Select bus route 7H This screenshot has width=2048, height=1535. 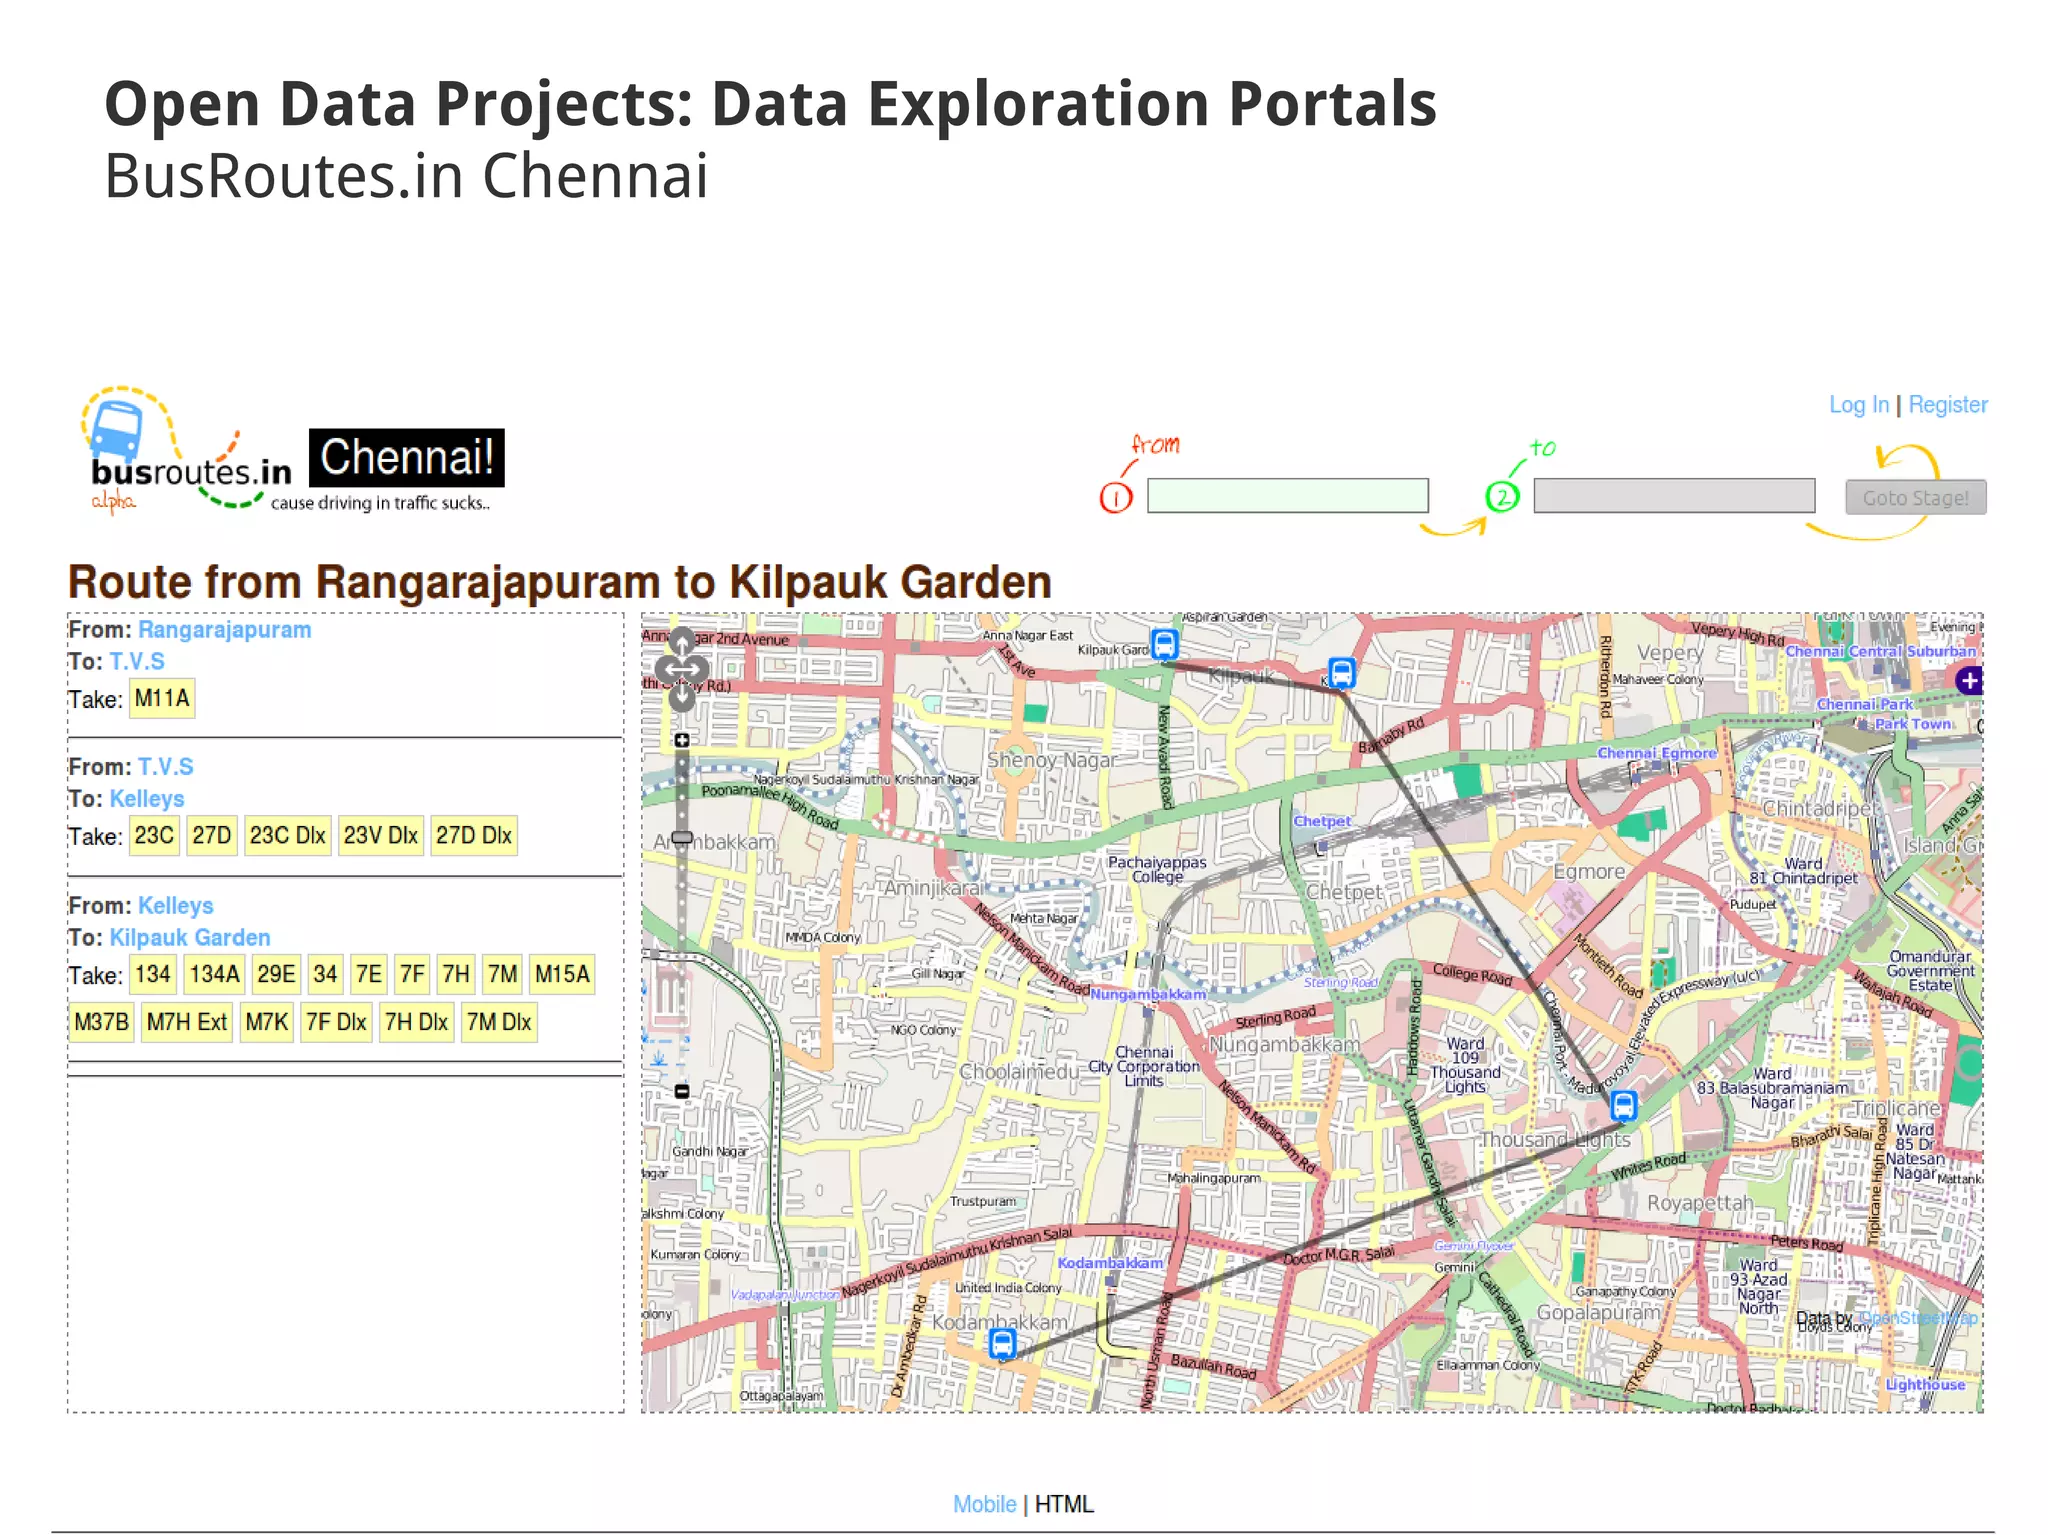click(456, 974)
